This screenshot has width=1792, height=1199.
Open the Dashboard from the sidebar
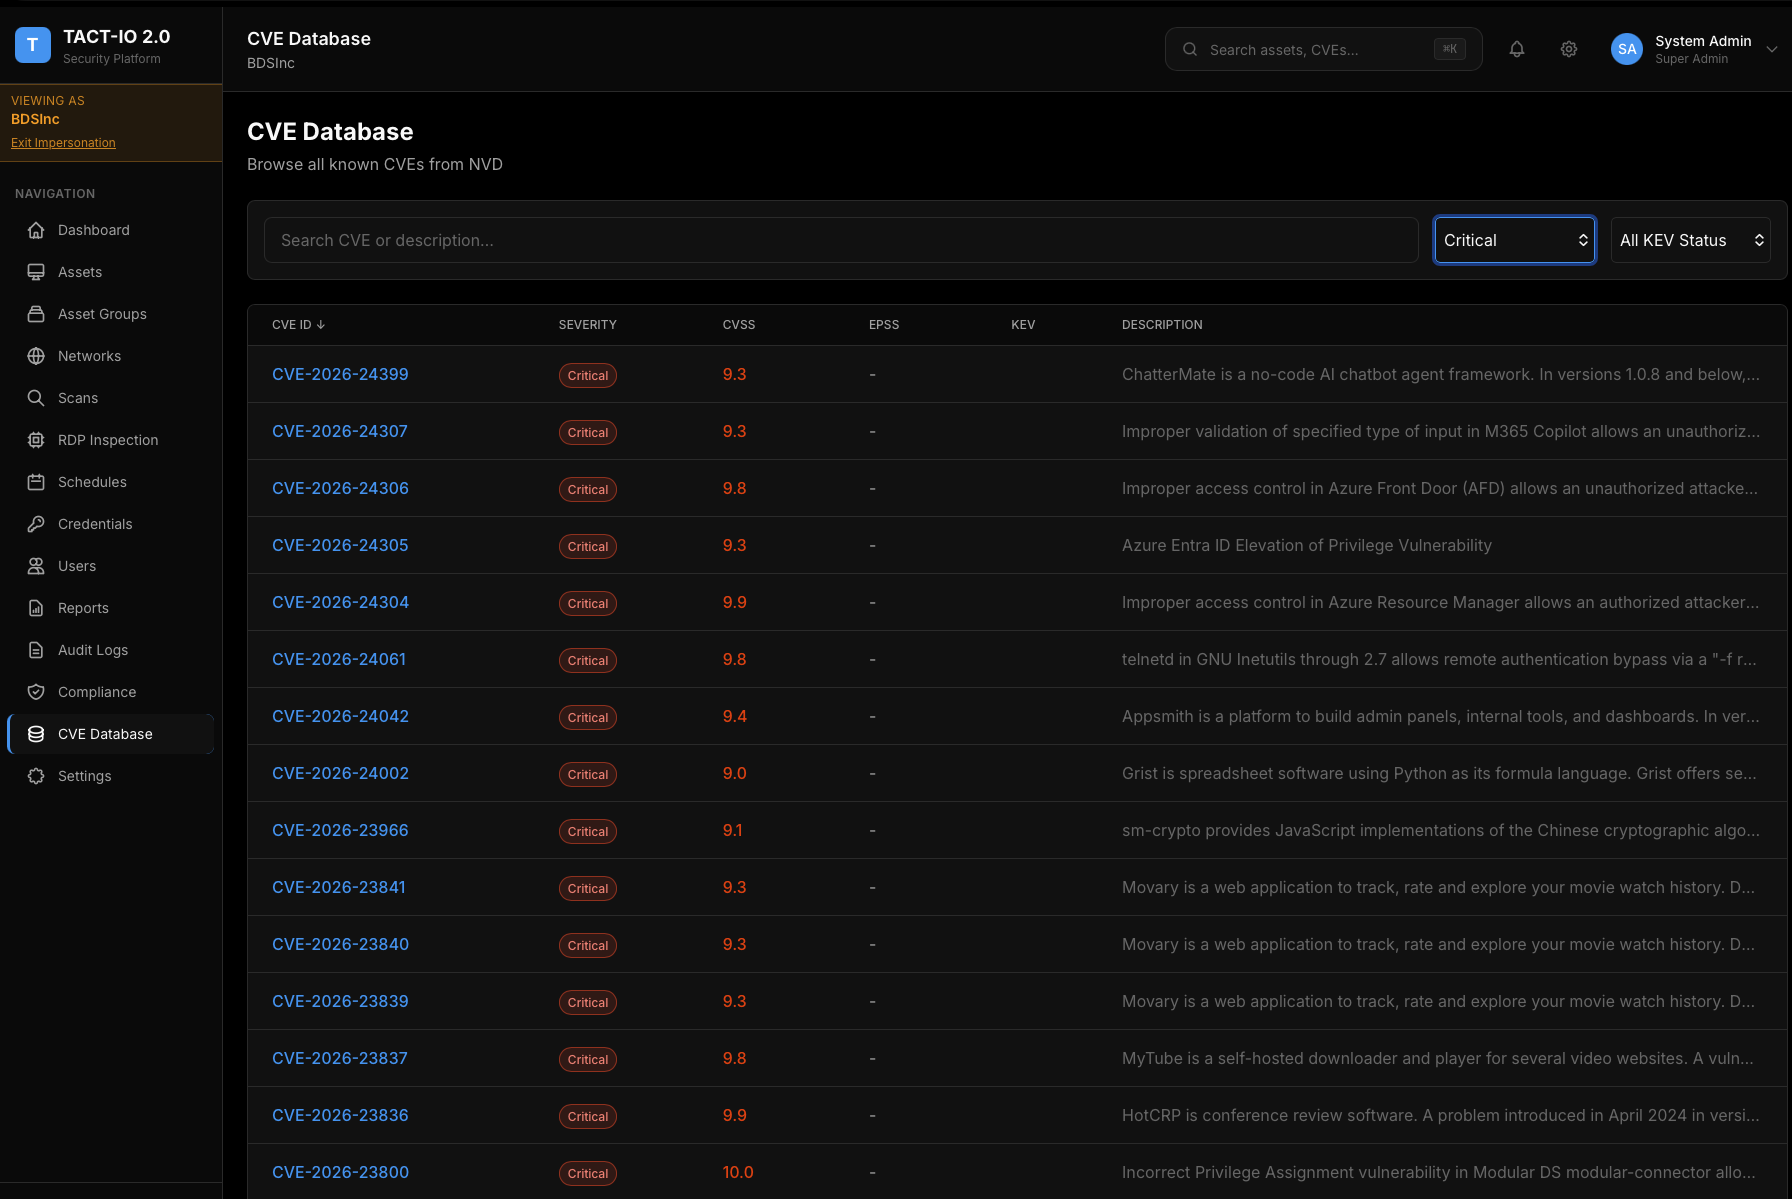point(92,230)
